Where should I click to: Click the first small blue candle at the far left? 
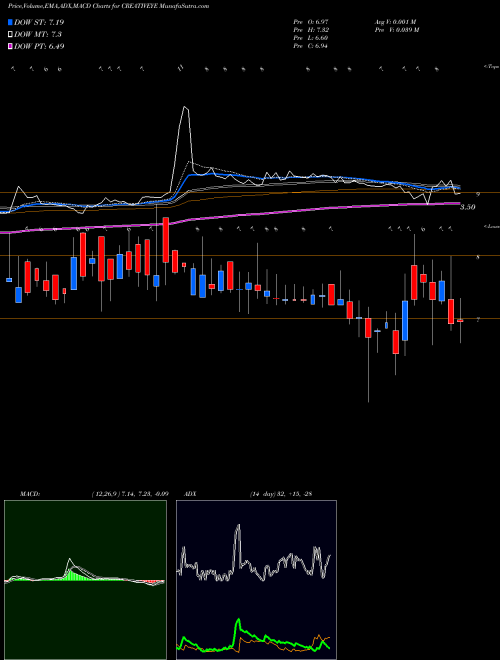tap(9, 280)
